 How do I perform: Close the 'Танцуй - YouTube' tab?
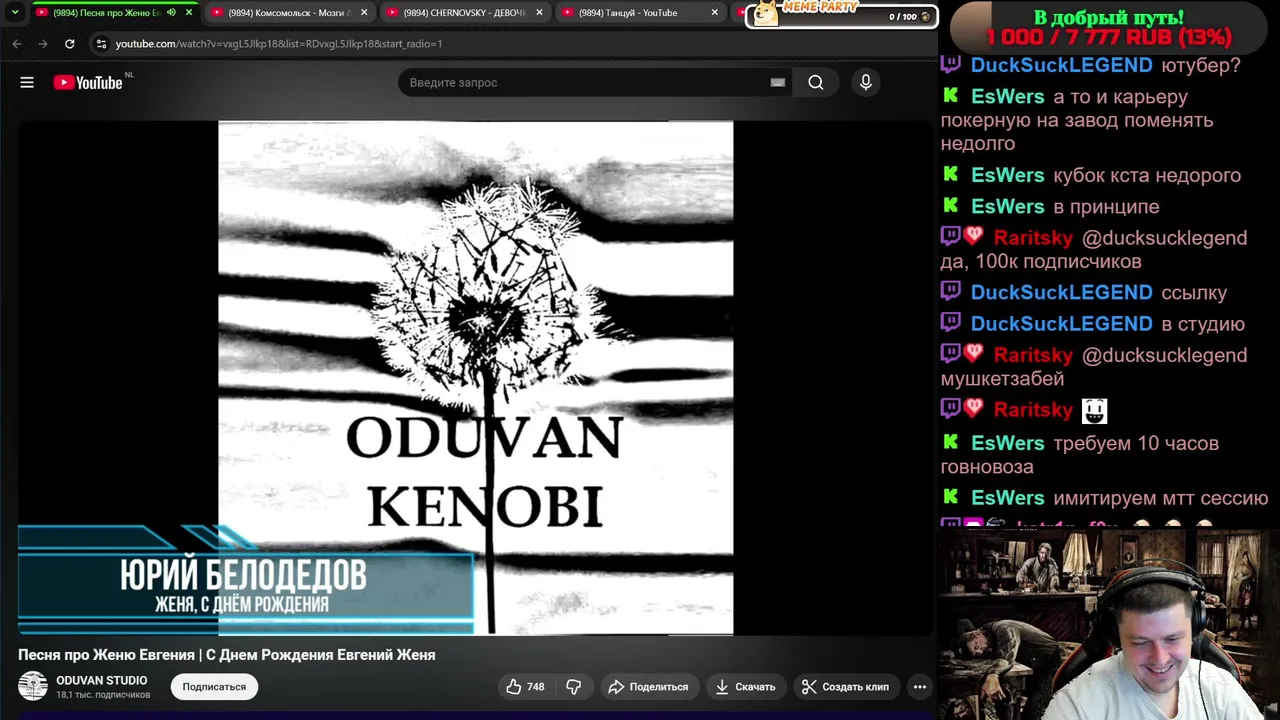[714, 13]
